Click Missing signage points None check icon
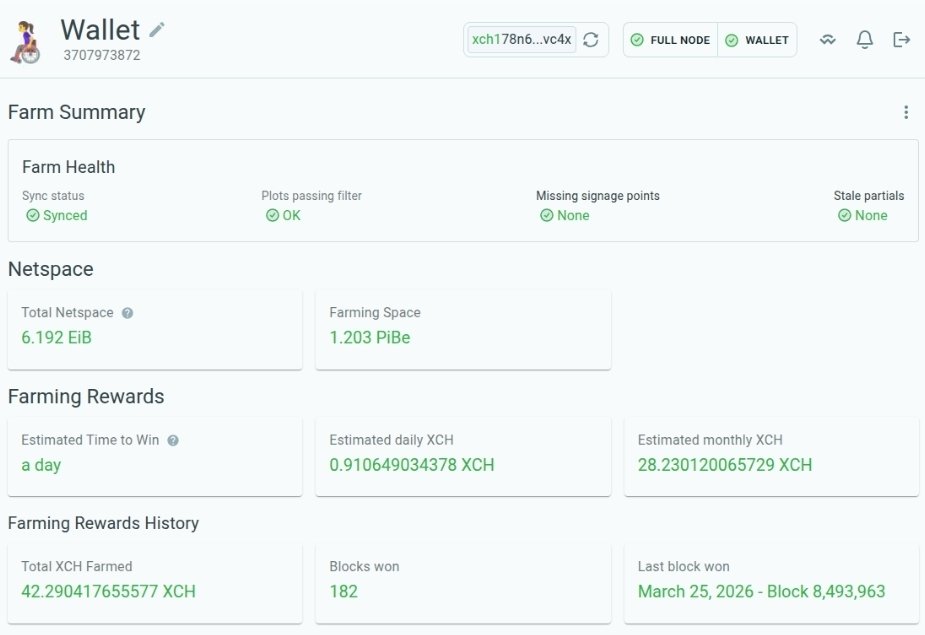Screen dimensions: 925x635 [547, 215]
